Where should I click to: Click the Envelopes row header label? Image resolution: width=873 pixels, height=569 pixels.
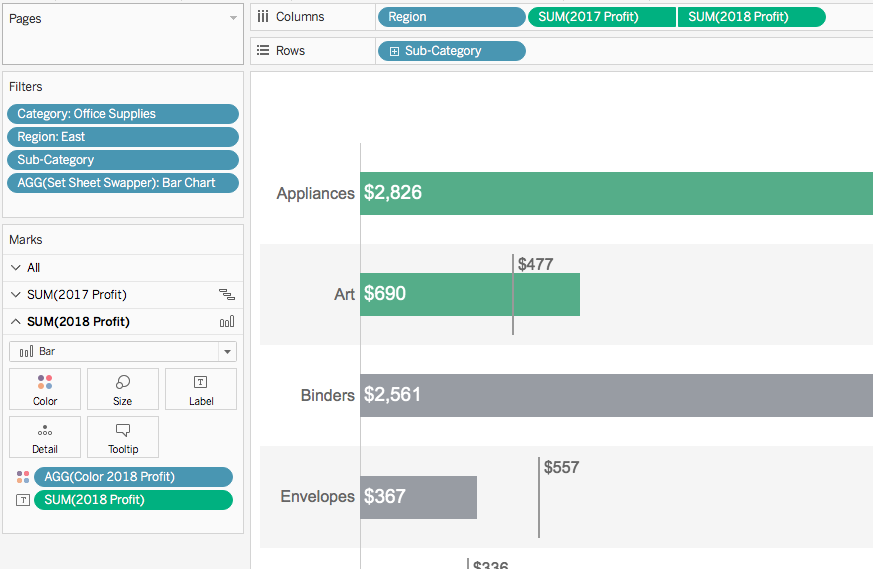click(x=317, y=496)
